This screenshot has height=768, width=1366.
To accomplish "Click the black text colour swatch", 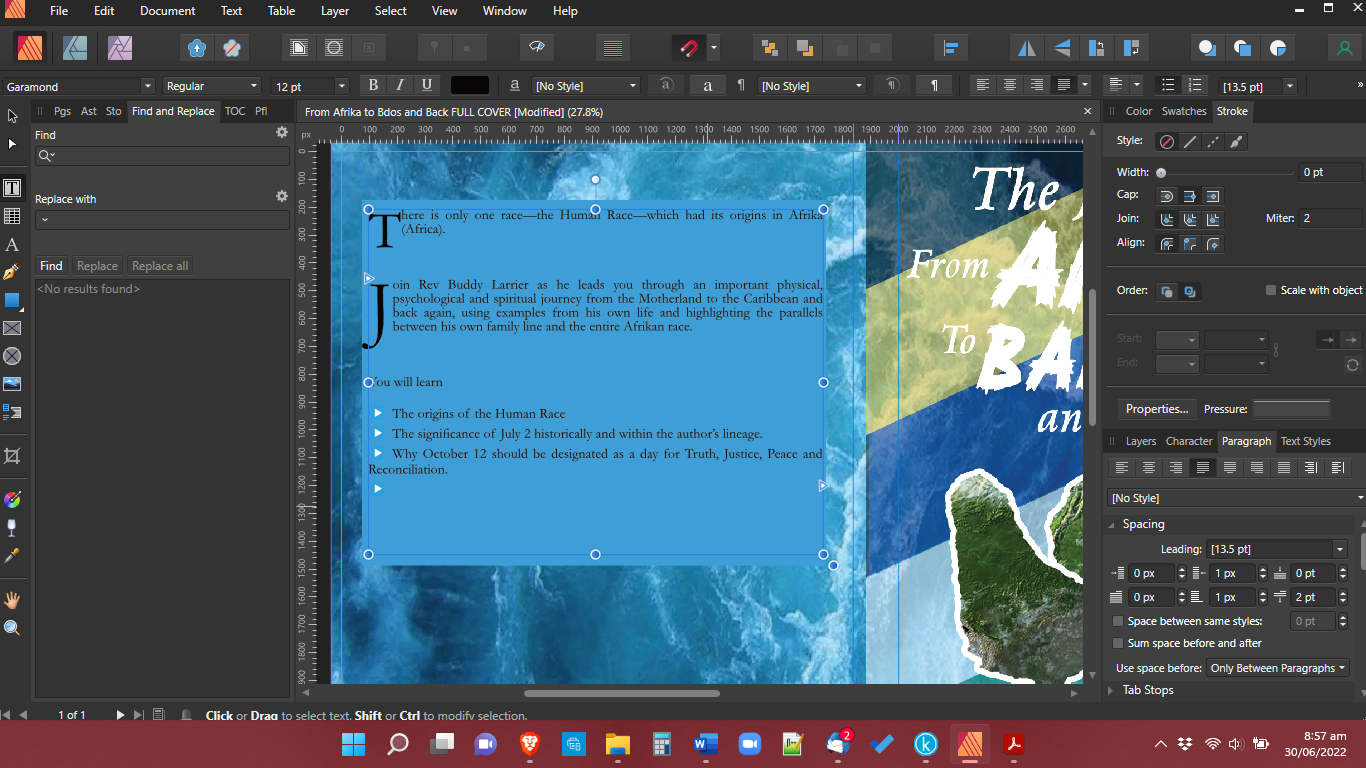I will point(469,85).
